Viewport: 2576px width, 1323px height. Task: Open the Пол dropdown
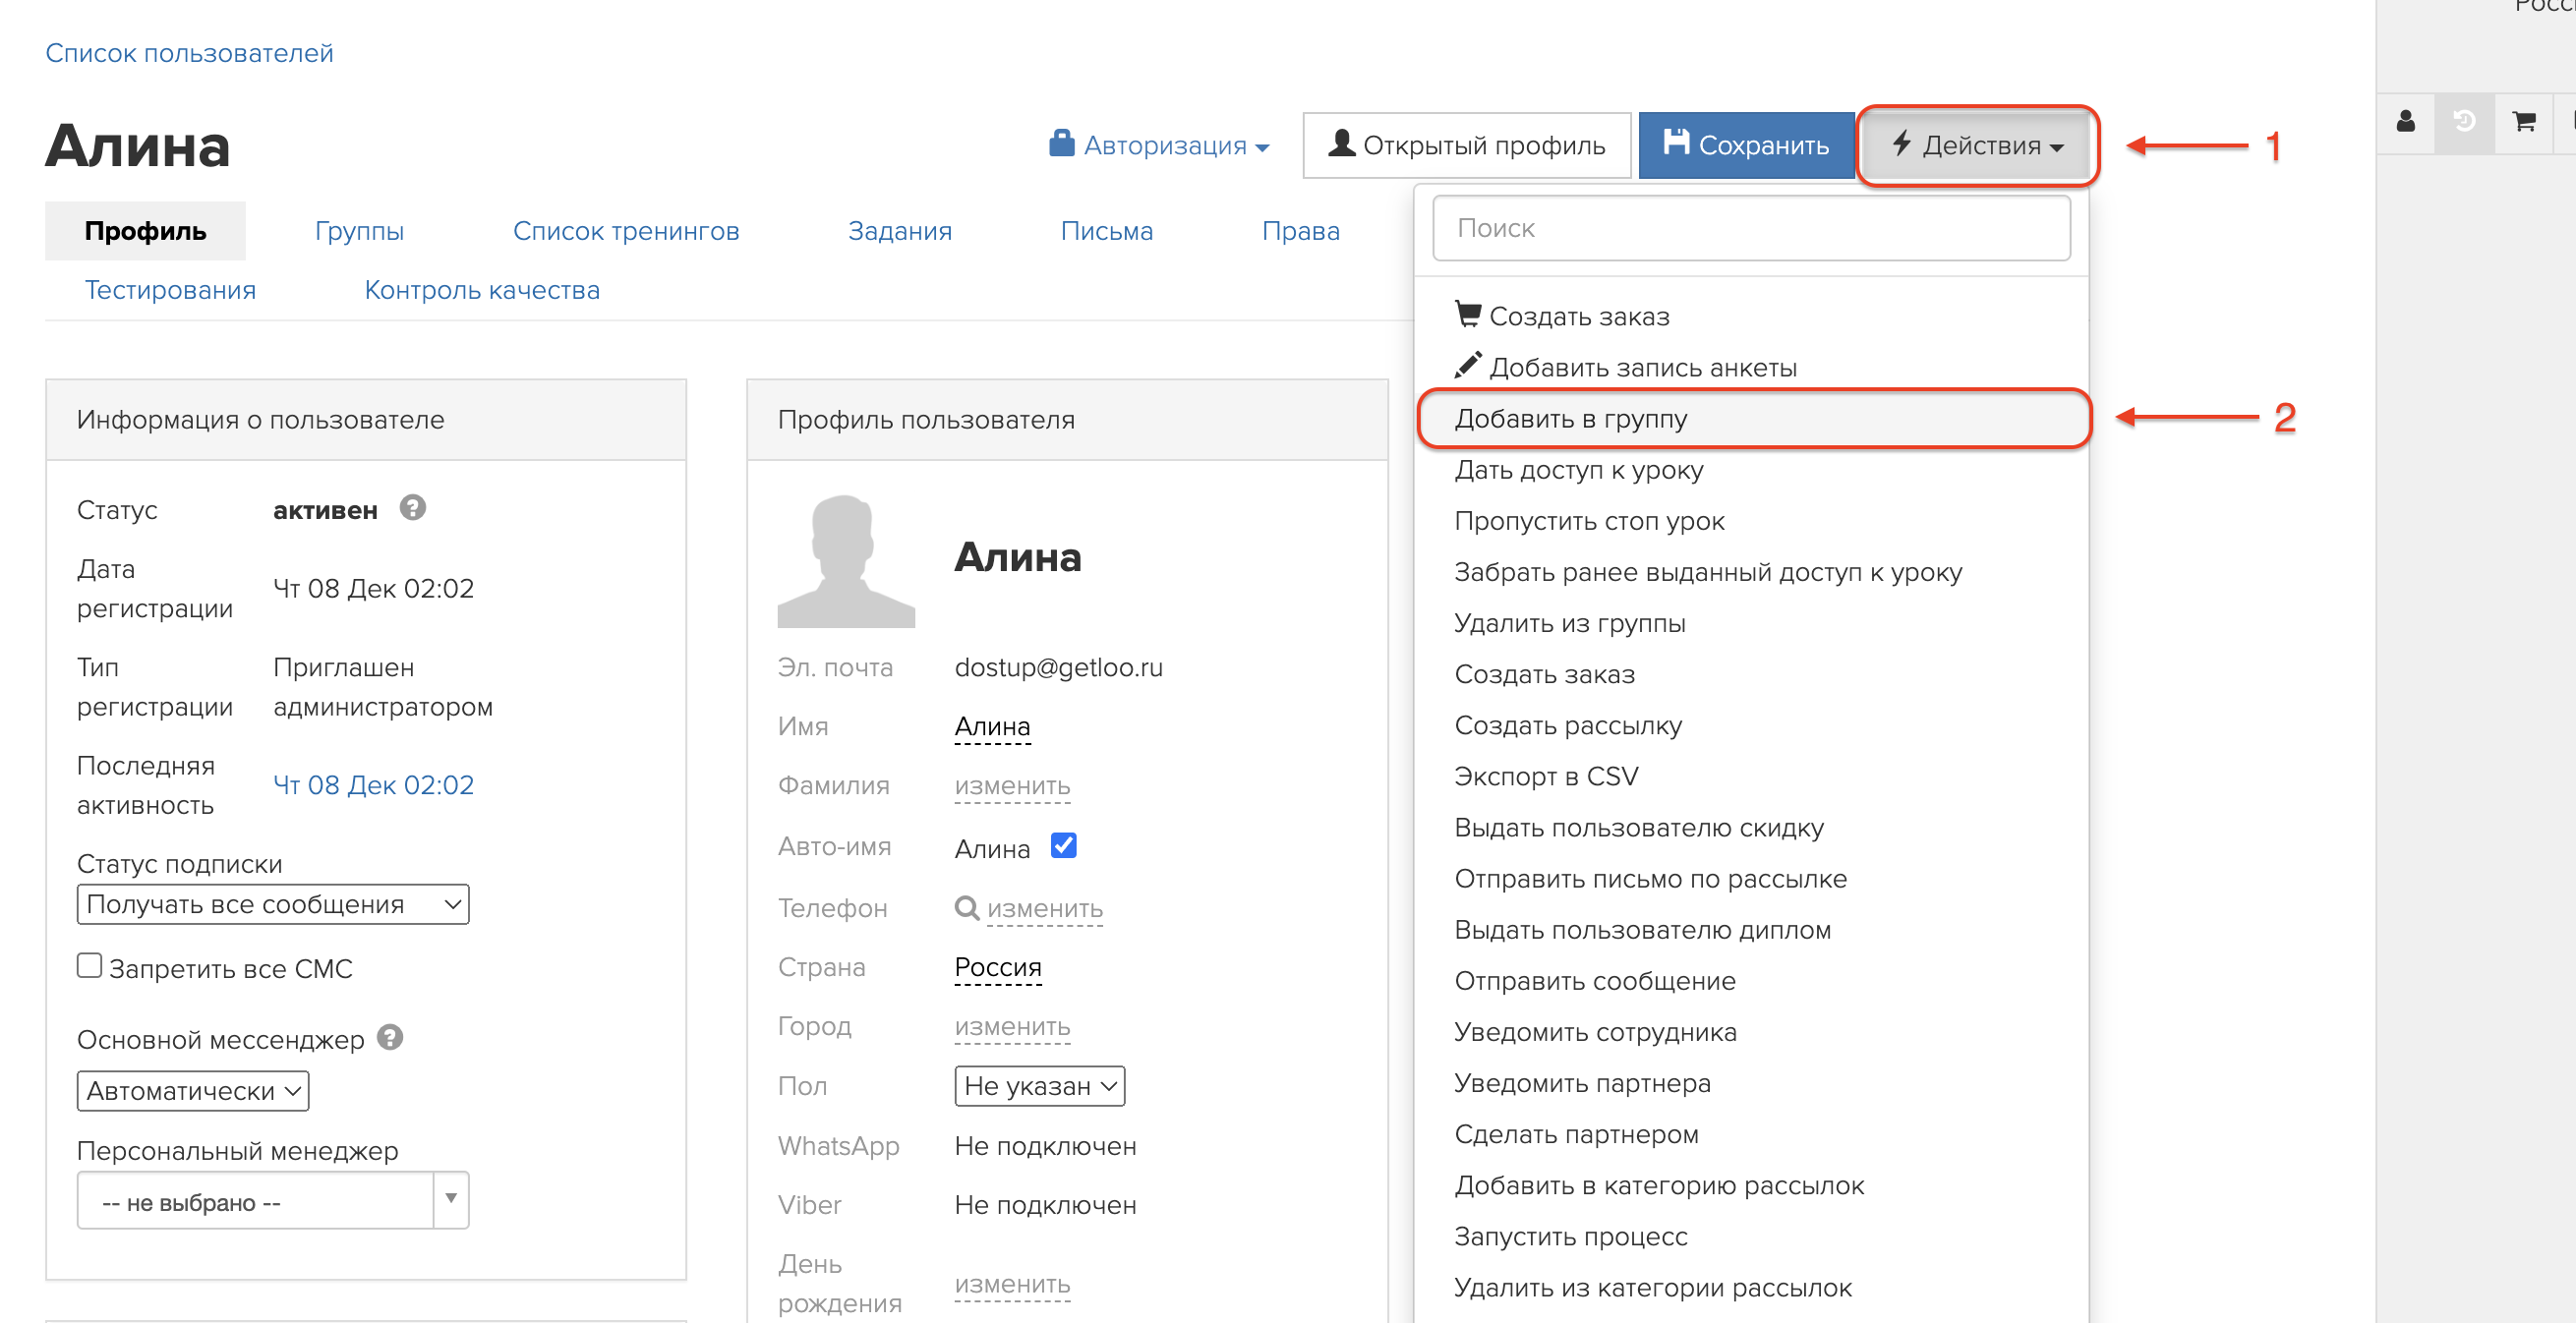coord(1039,1086)
